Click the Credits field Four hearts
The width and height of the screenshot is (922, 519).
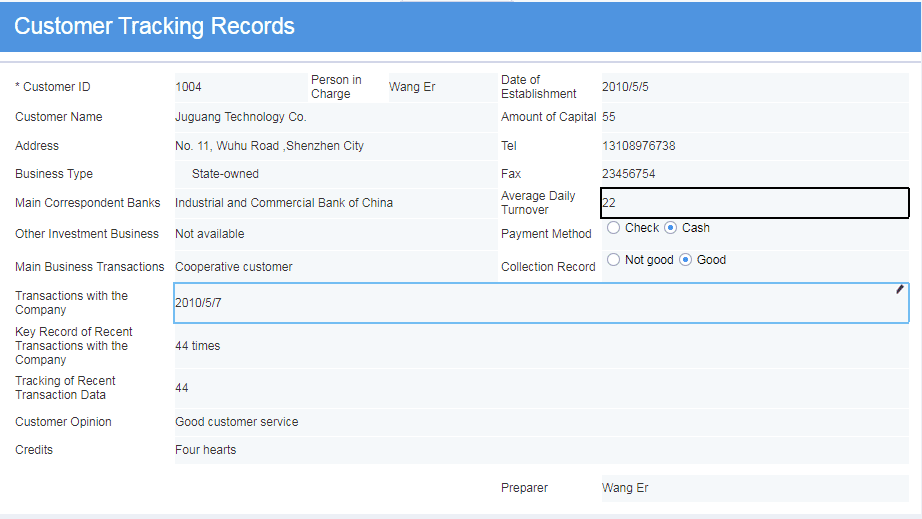click(x=542, y=450)
